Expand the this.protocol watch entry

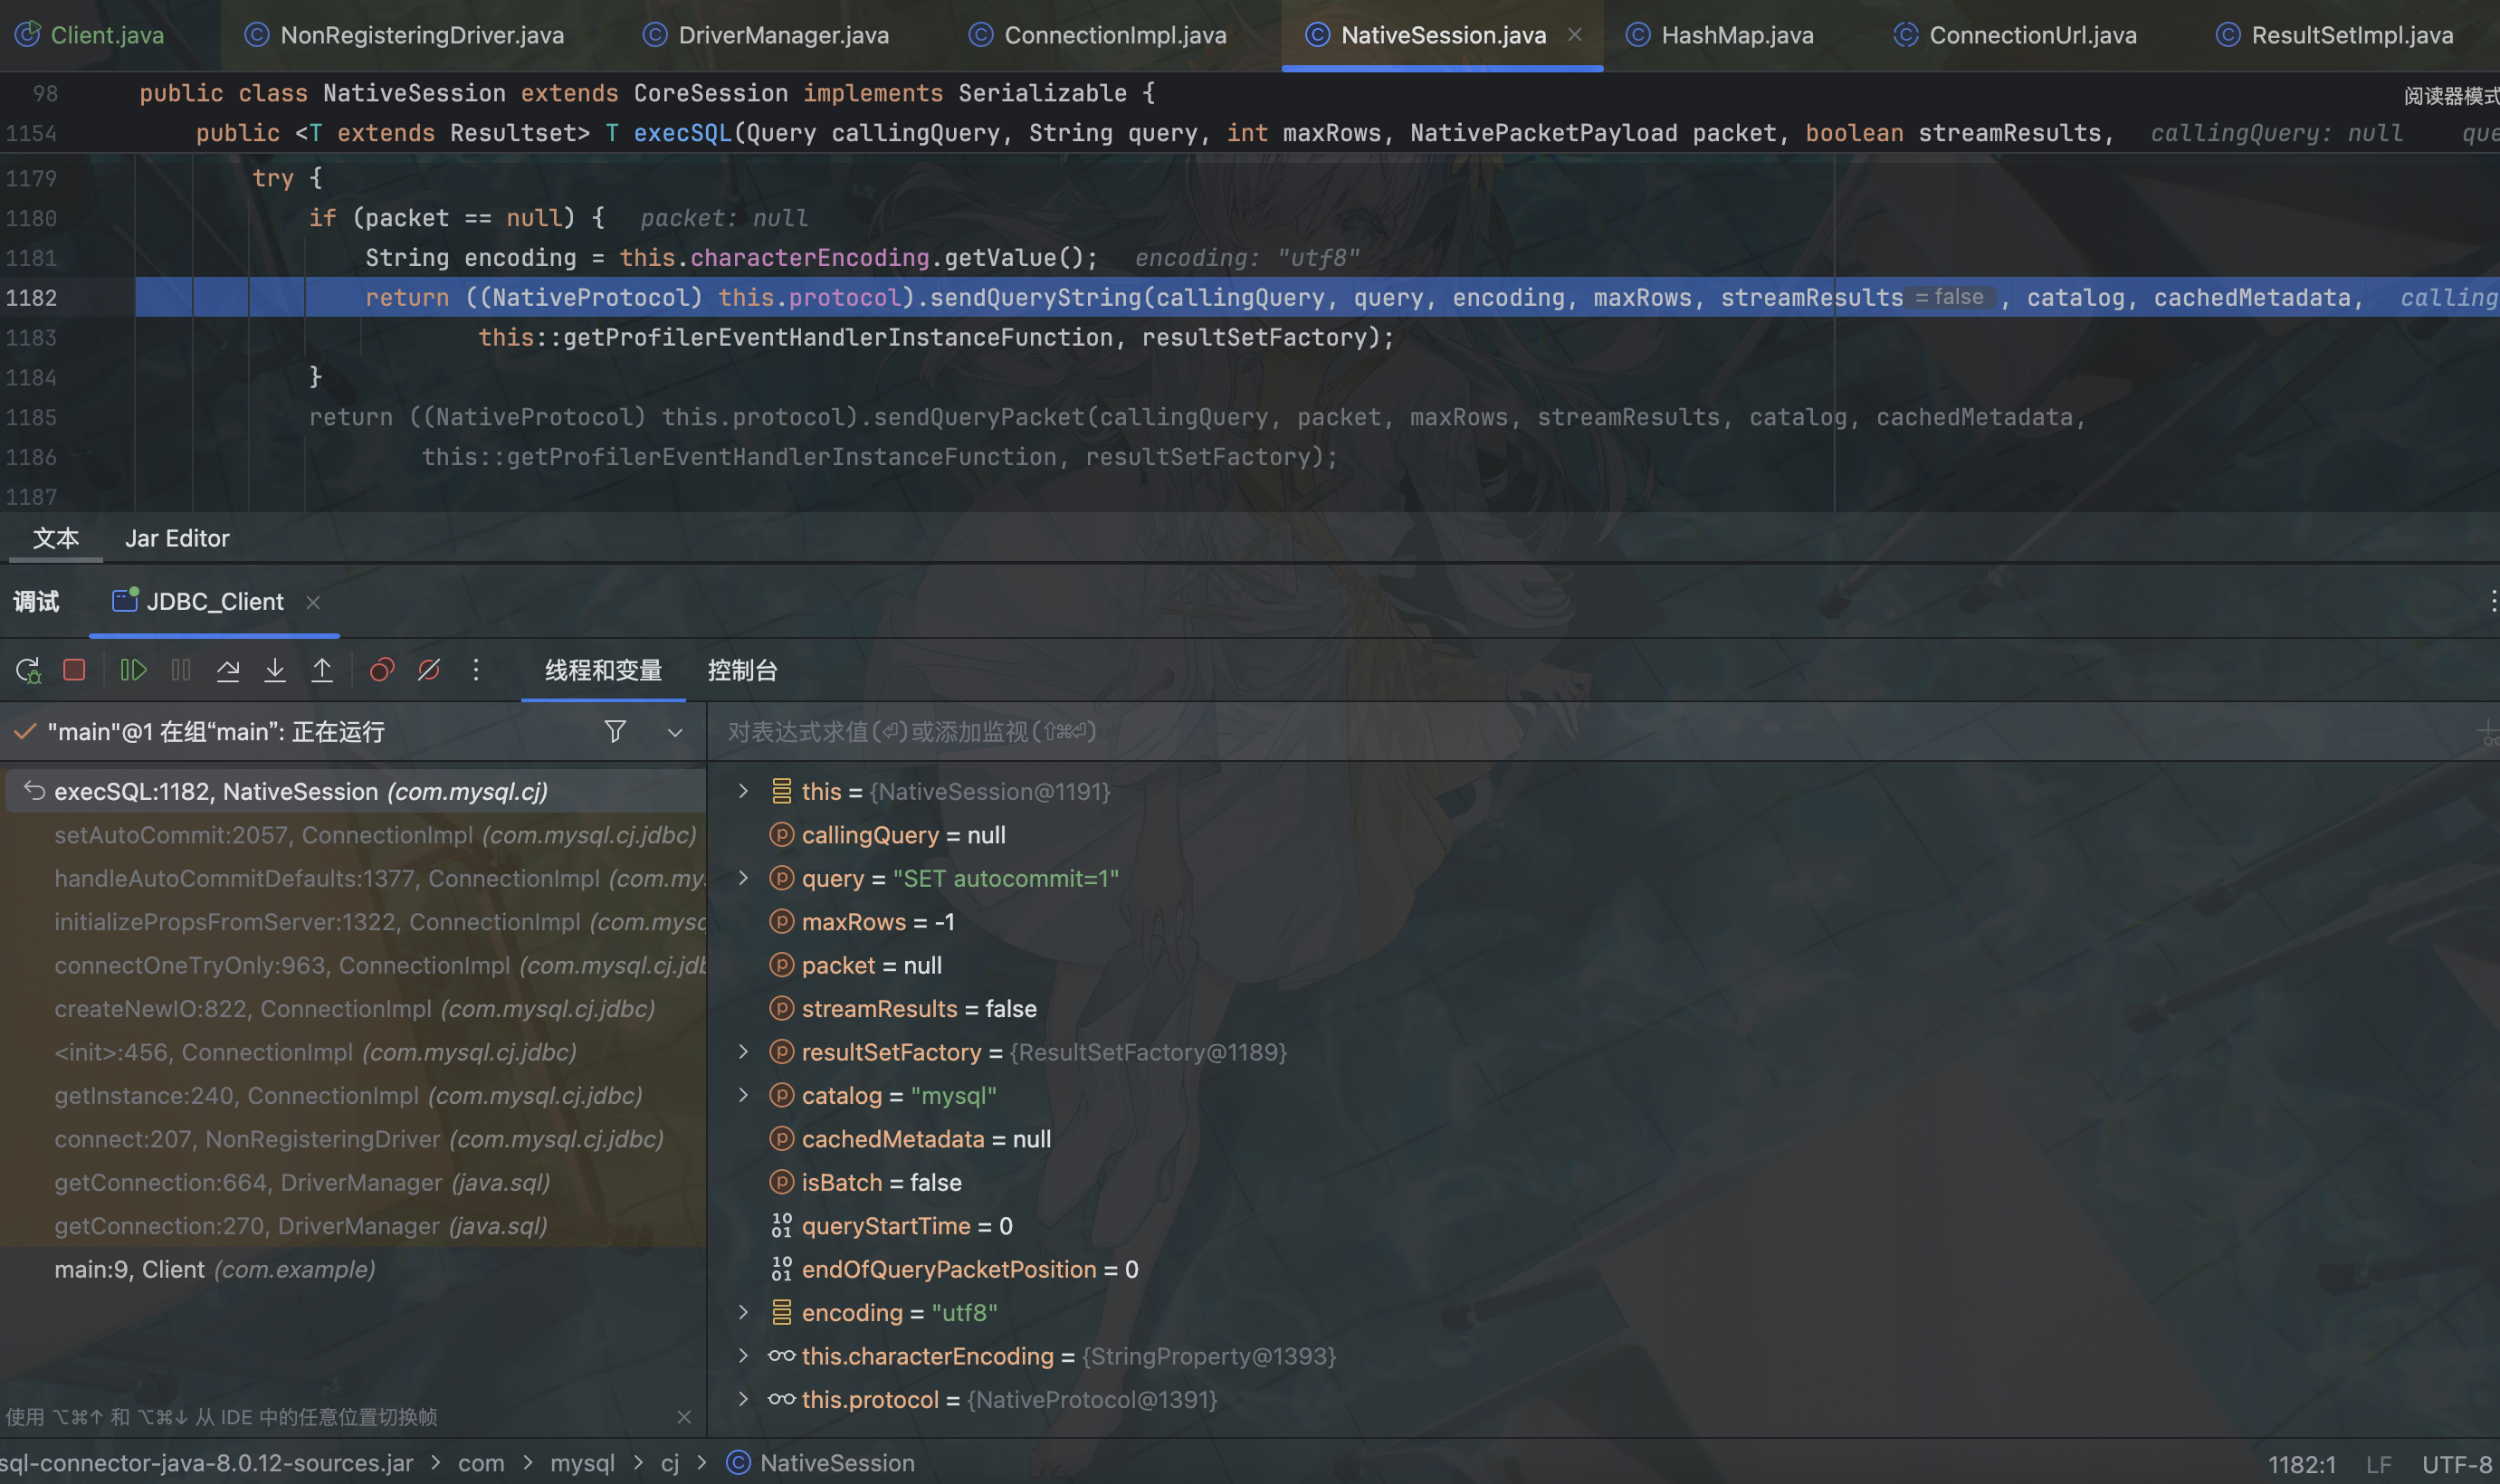tap(743, 1399)
